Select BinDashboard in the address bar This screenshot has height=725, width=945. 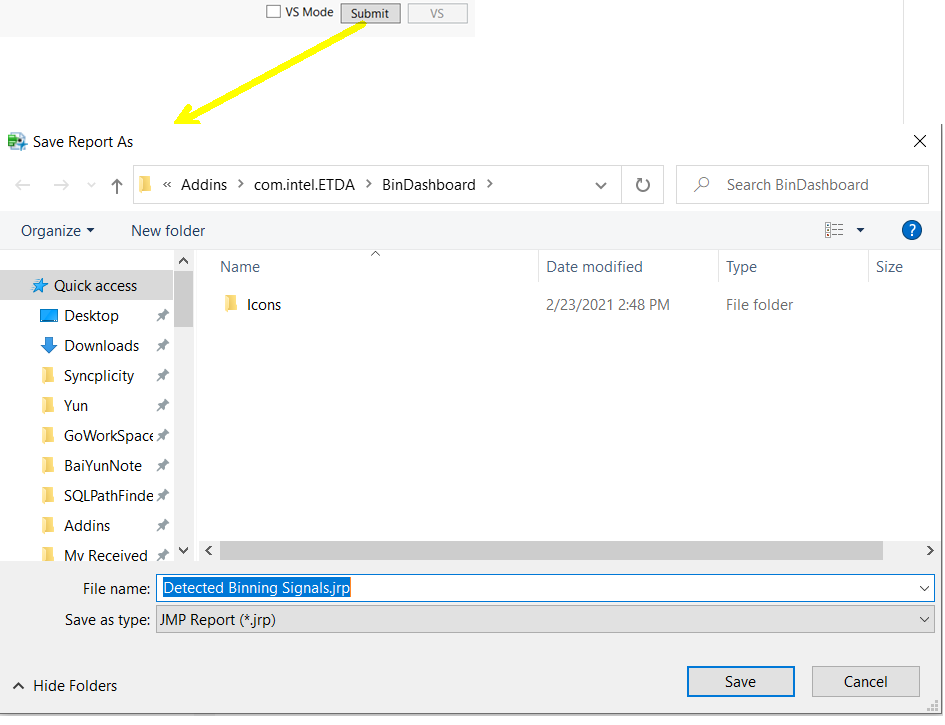[429, 184]
